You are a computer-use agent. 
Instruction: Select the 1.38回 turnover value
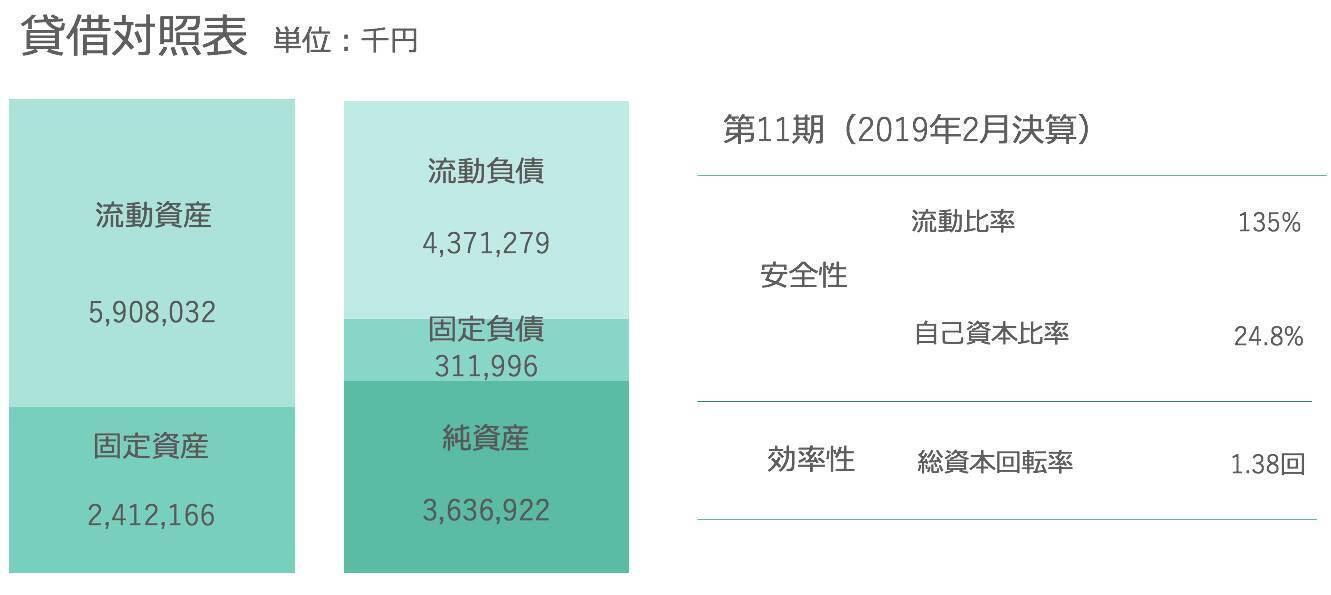tap(1267, 465)
